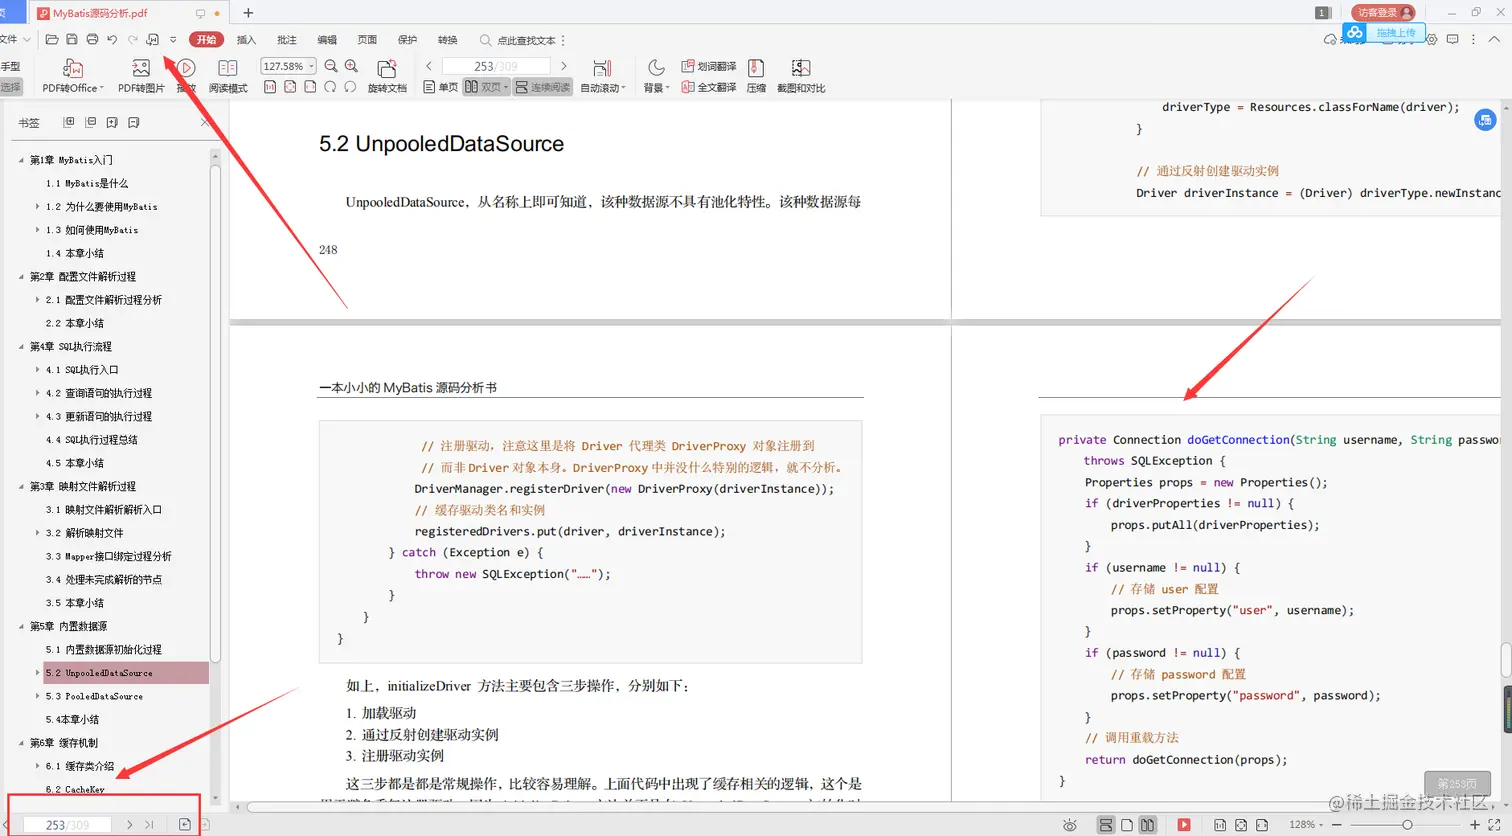Open the 编辑 ribbon tab
This screenshot has width=1512, height=836.
tap(327, 40)
